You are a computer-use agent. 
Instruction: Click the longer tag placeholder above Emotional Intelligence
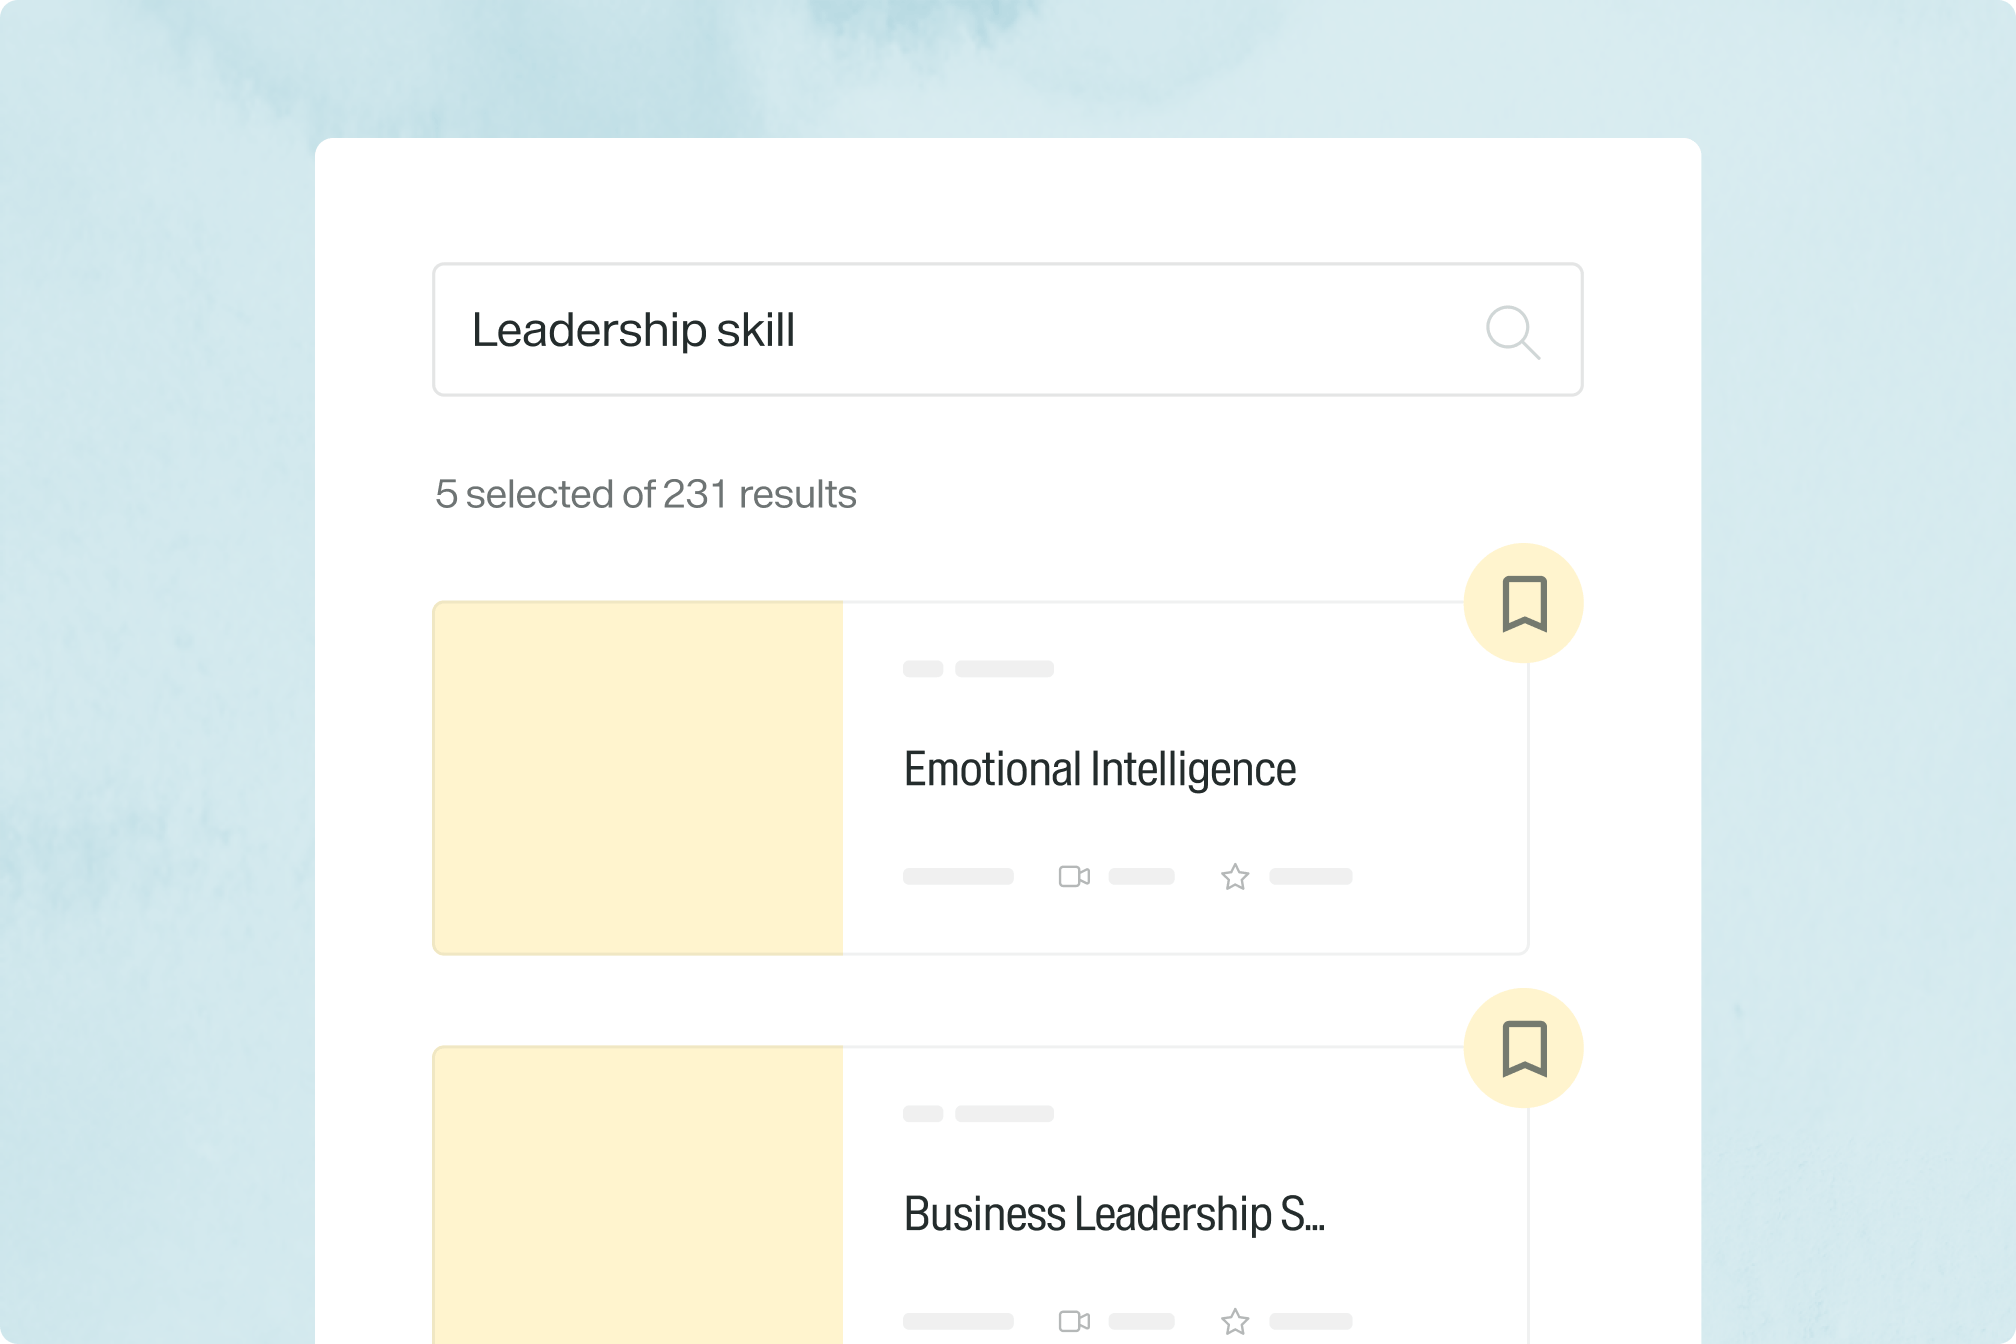[1004, 669]
